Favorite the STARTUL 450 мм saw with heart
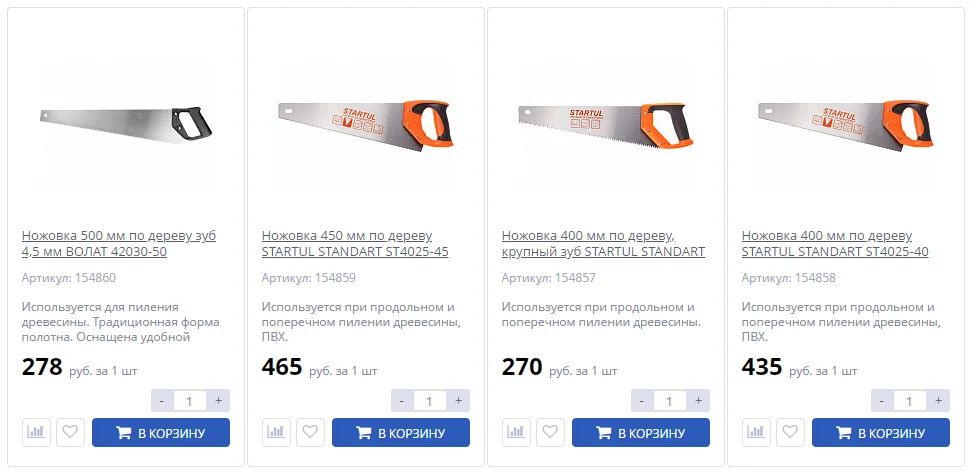 [x=310, y=432]
